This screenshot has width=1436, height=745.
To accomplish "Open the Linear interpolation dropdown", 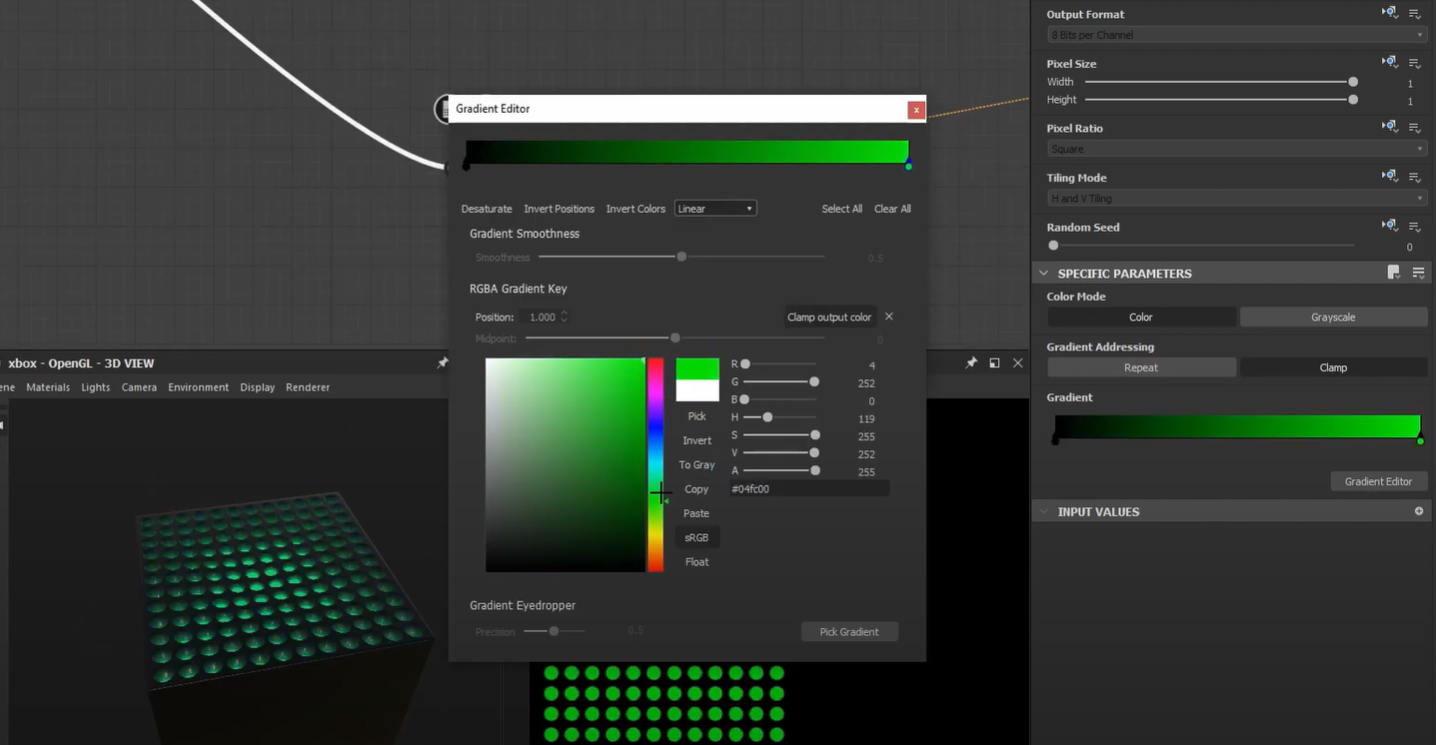I will [715, 208].
